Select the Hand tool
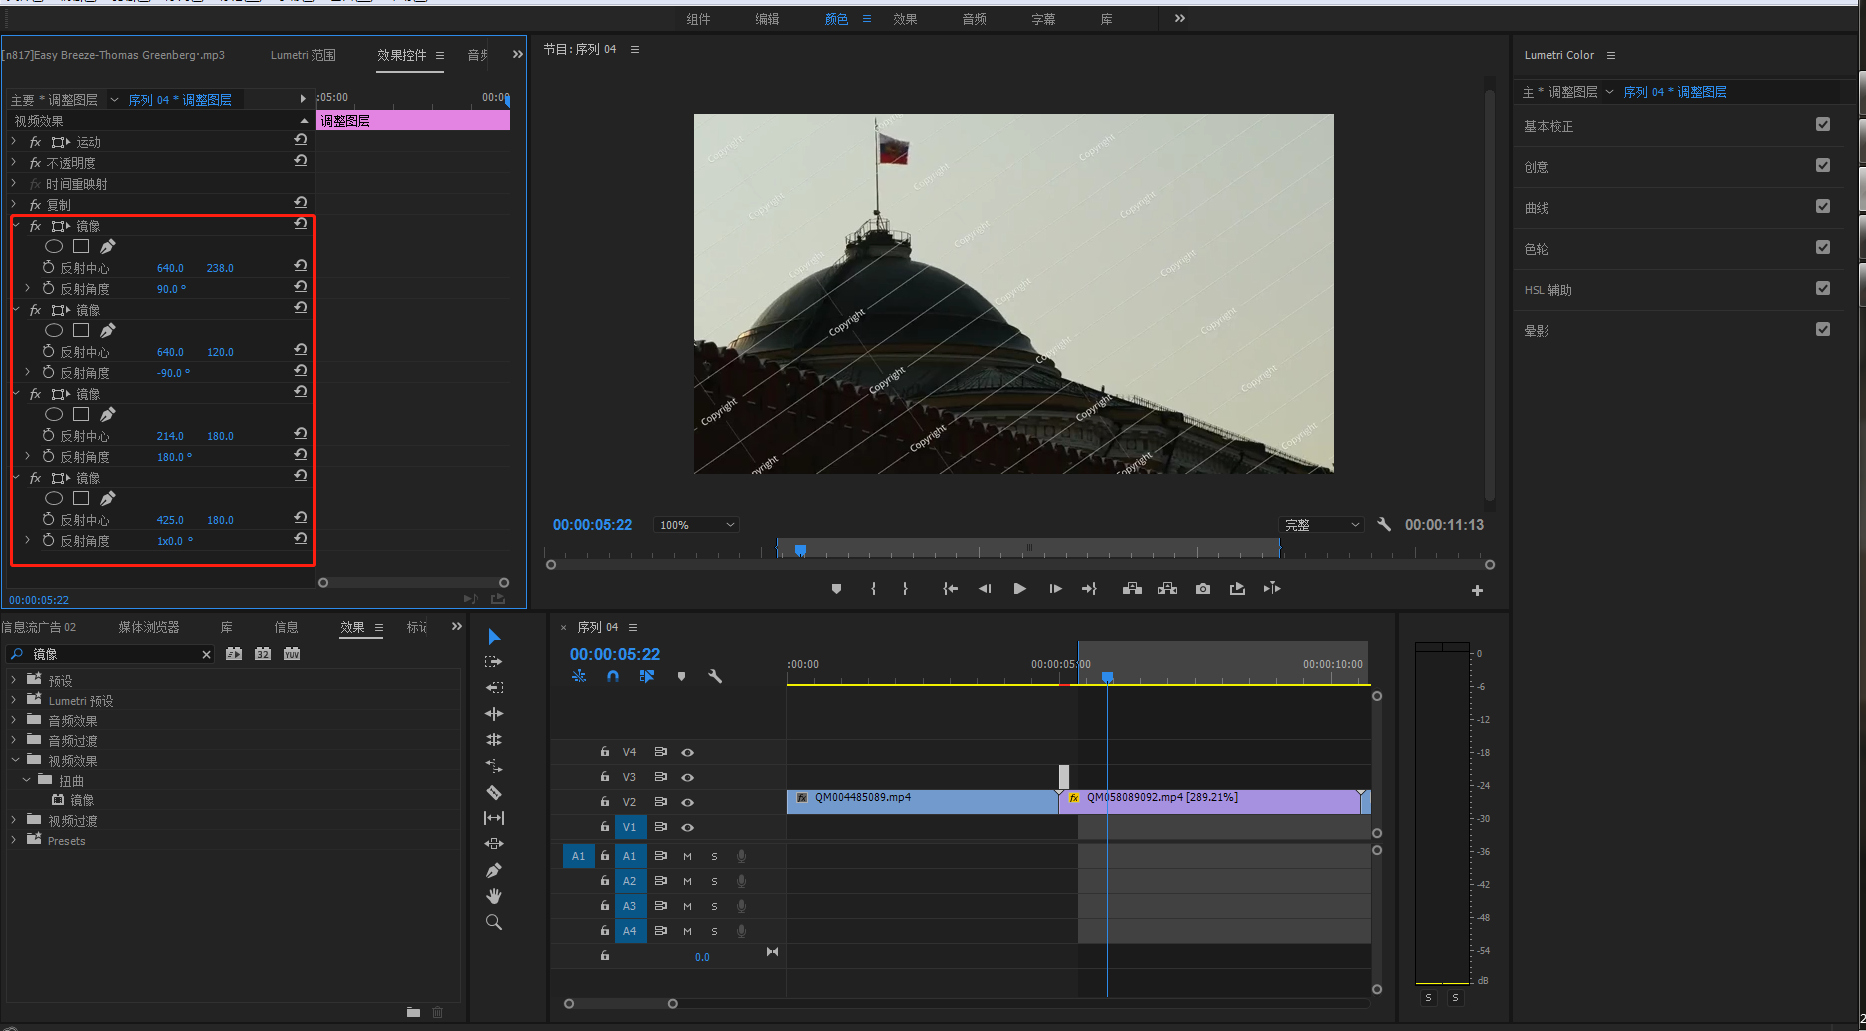1866x1031 pixels. pyautogui.click(x=494, y=896)
